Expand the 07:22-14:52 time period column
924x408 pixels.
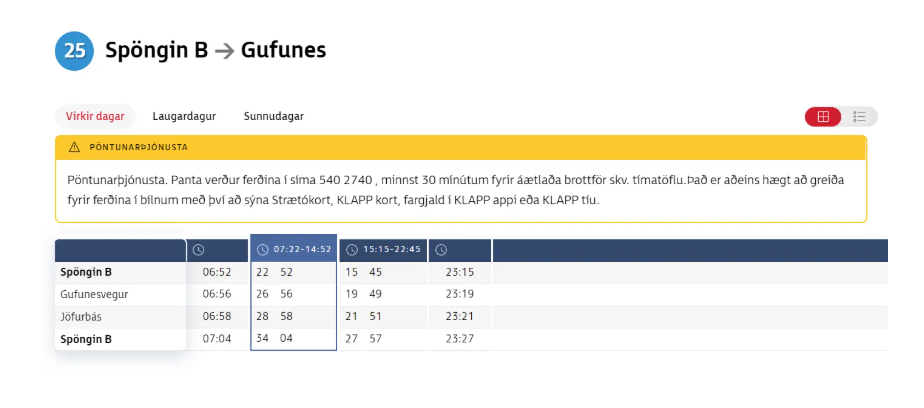pos(301,250)
